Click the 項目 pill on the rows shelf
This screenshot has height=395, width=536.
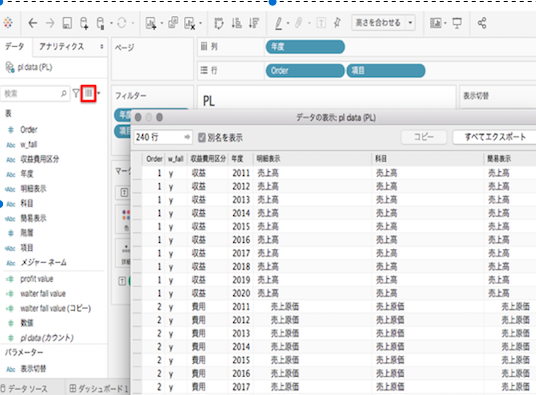pyautogui.click(x=386, y=71)
